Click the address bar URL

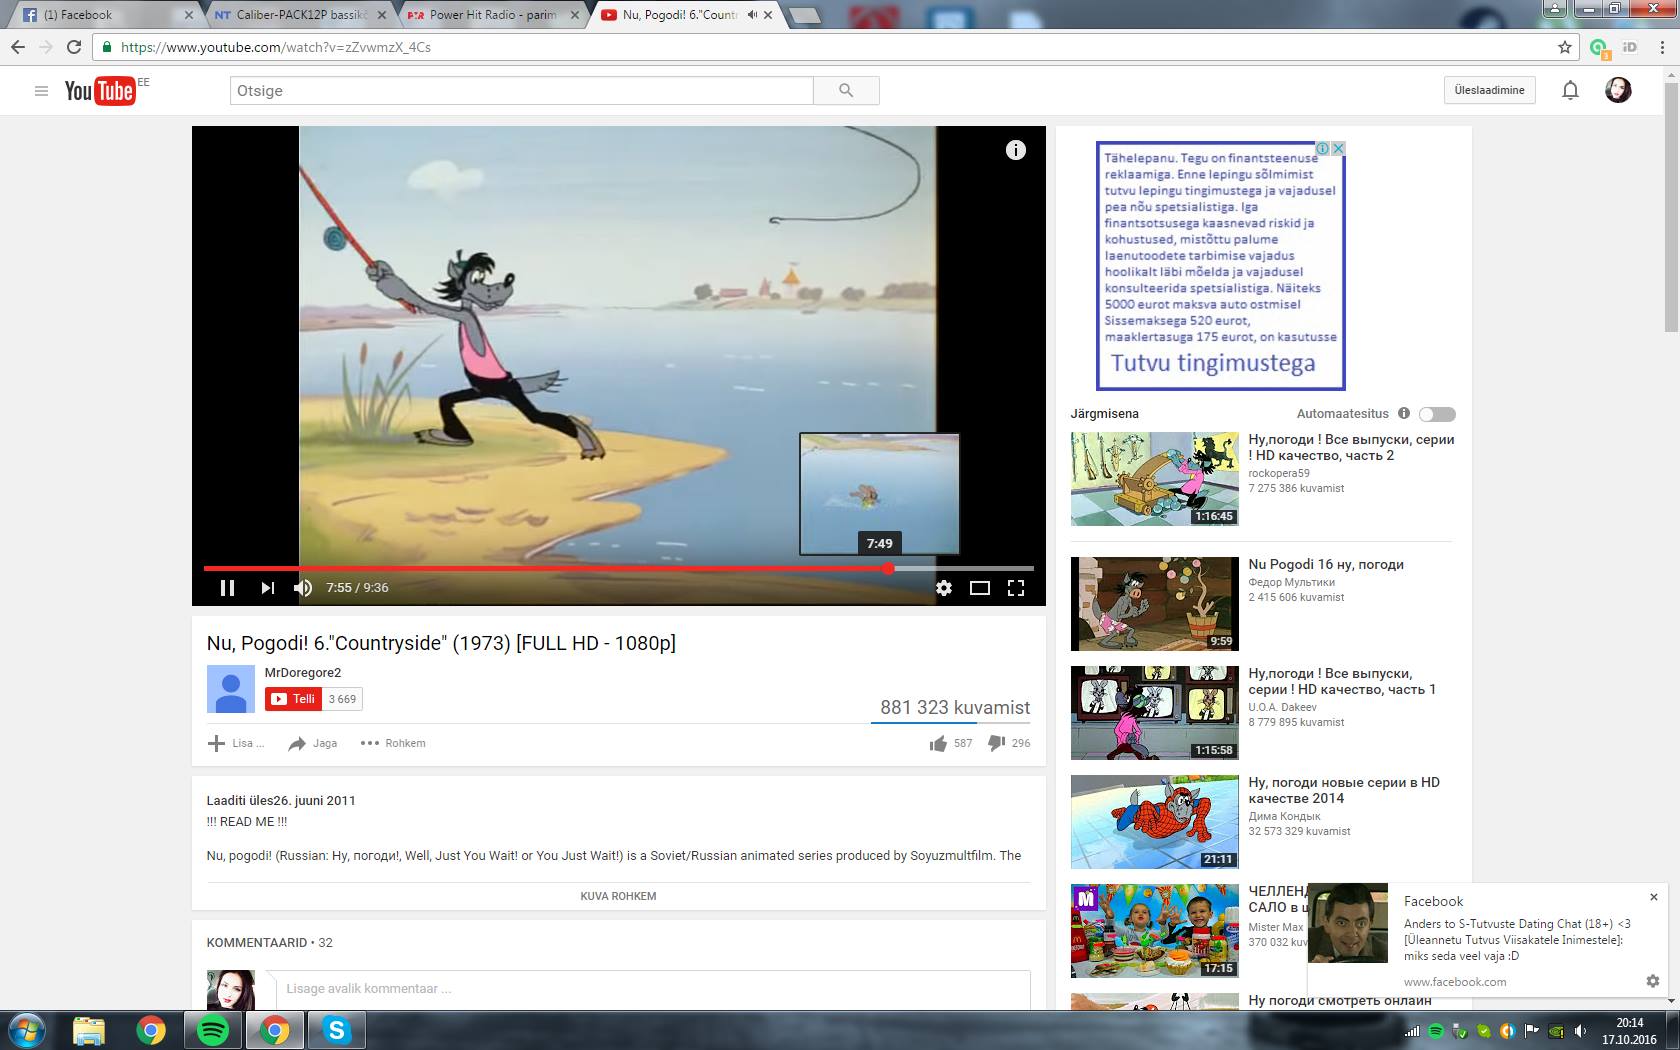(275, 47)
